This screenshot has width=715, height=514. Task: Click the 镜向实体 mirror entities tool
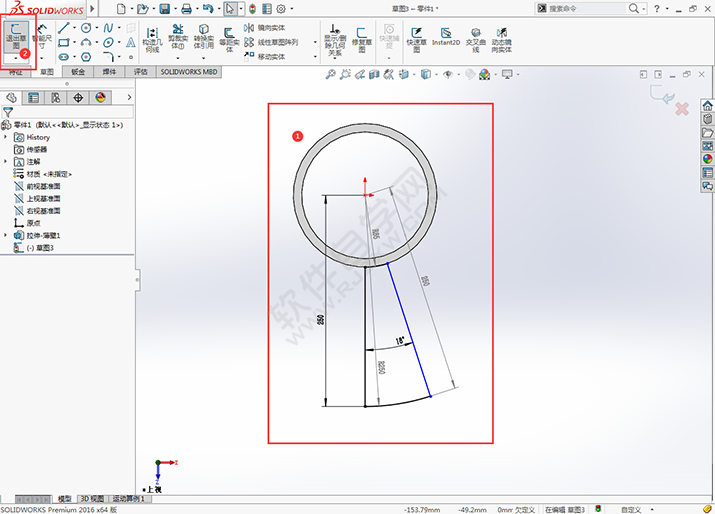tap(265, 28)
